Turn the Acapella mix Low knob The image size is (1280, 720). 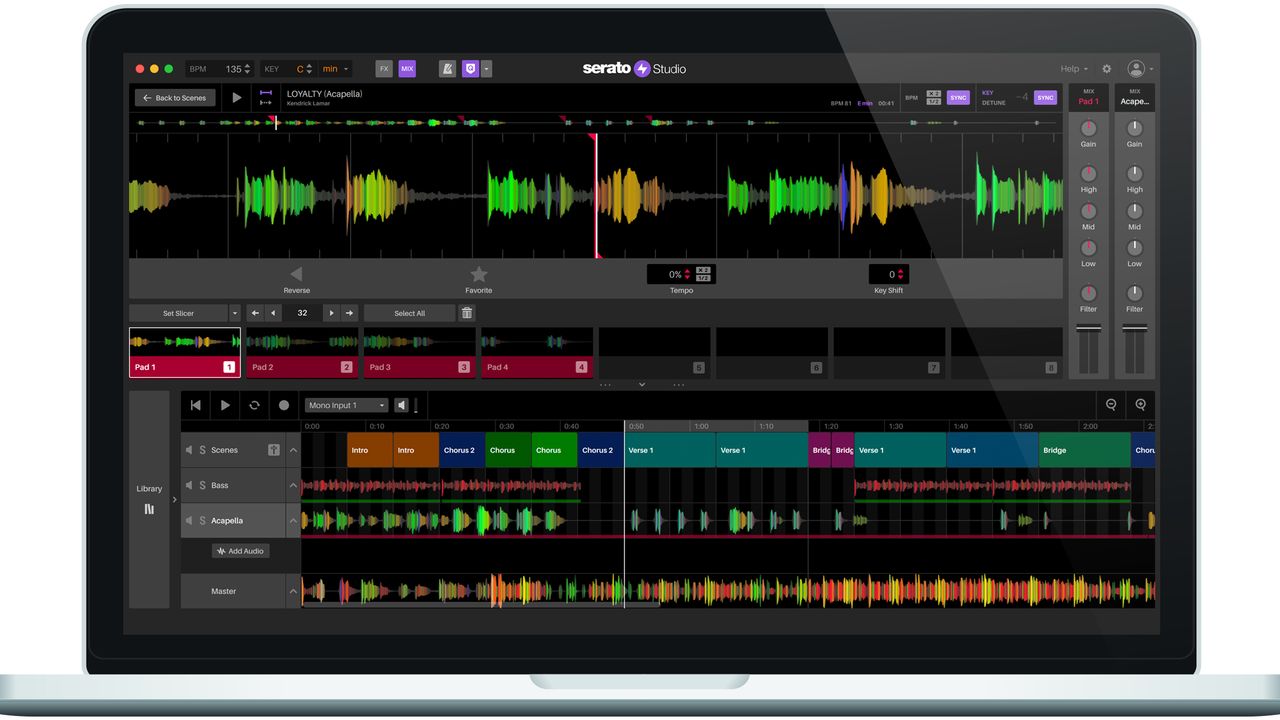click(1134, 249)
